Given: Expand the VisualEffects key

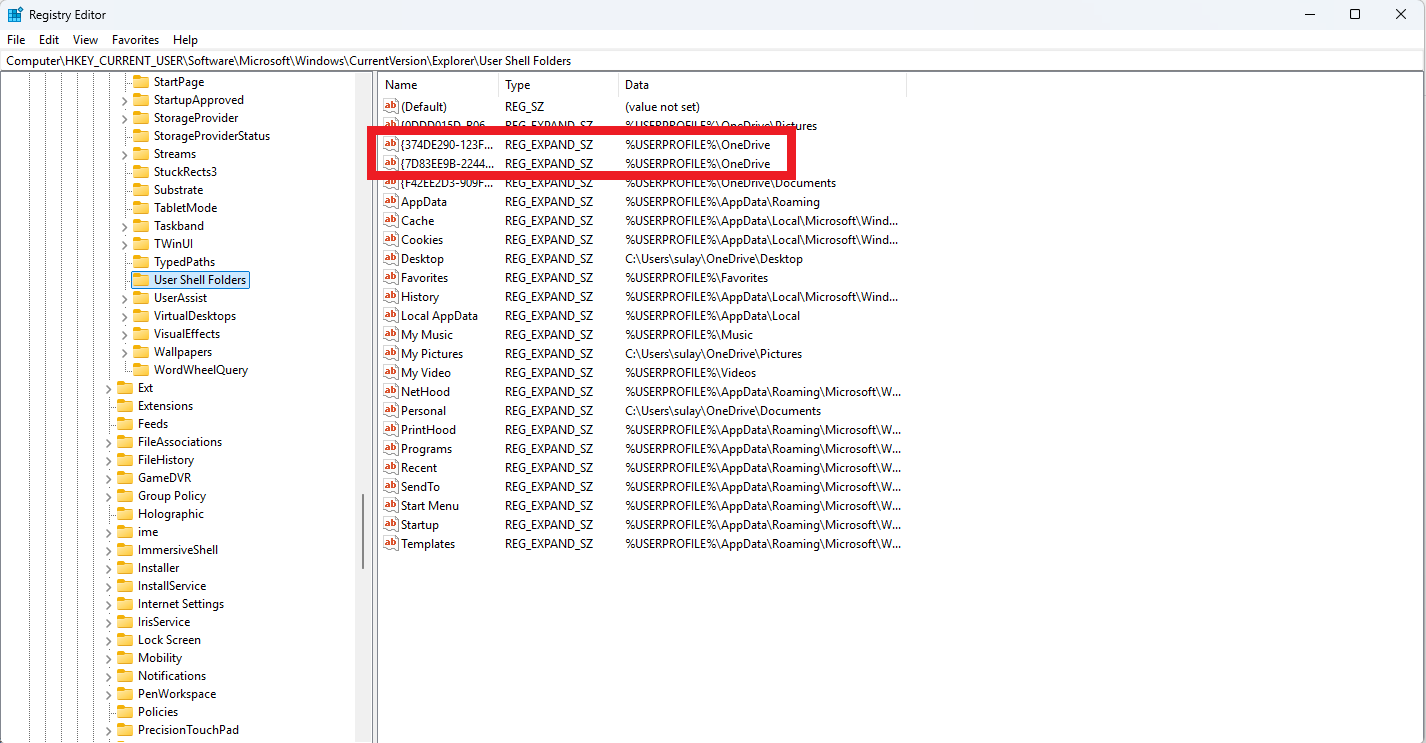Looking at the screenshot, I should point(125,334).
